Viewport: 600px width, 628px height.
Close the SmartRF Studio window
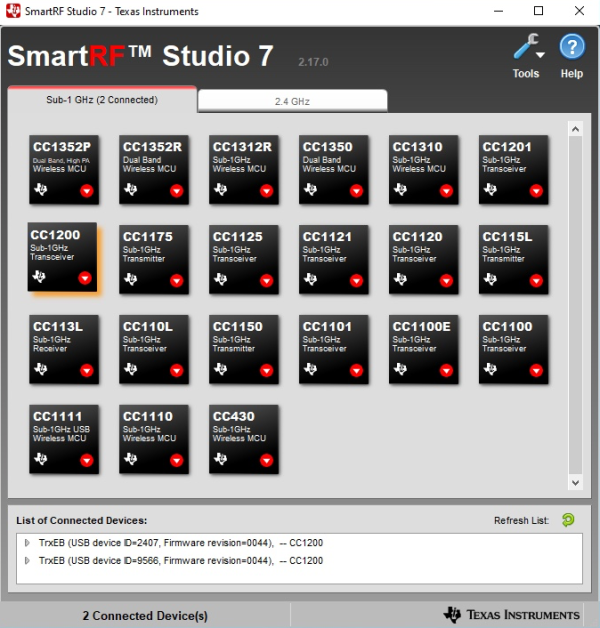pos(579,11)
